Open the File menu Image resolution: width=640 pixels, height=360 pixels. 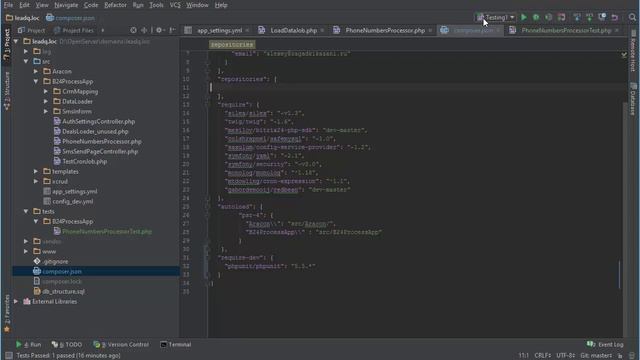[x=8, y=5]
